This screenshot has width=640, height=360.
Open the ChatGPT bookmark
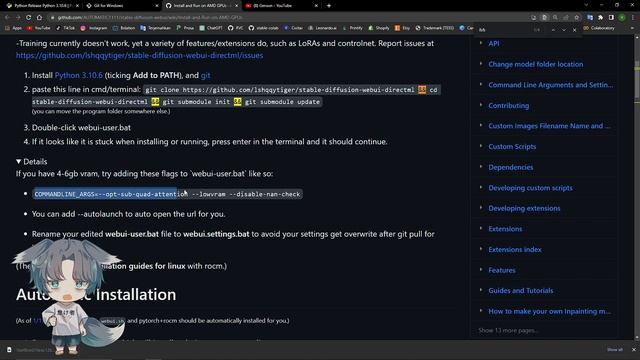211,28
